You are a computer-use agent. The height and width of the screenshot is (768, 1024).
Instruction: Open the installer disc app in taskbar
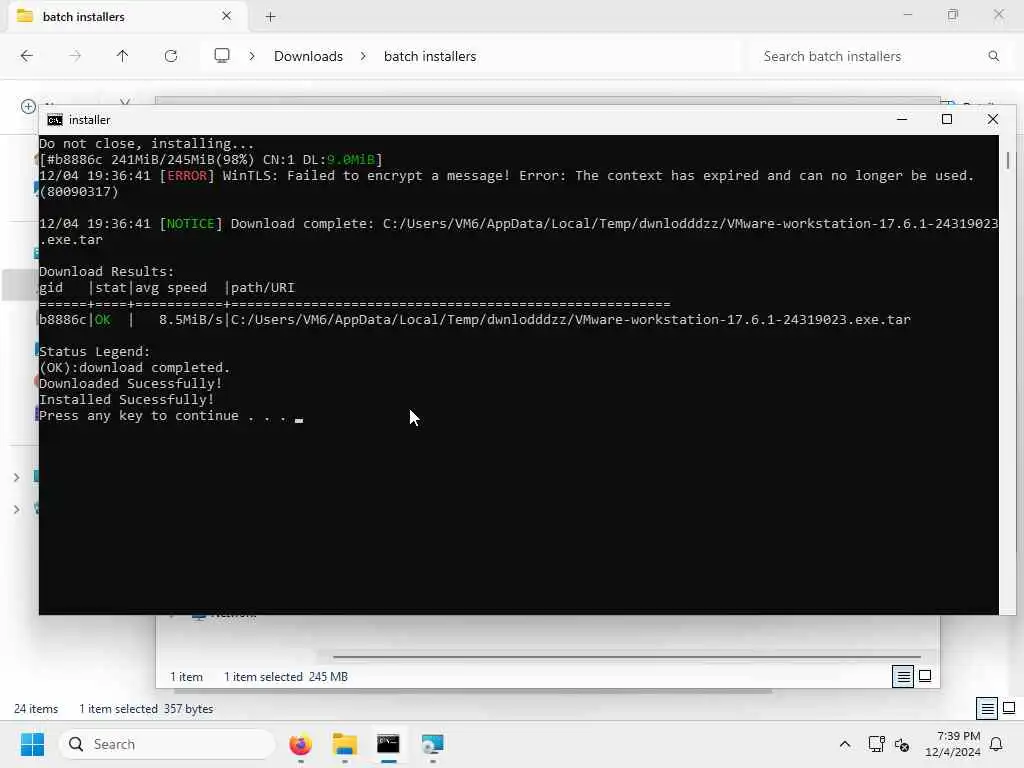click(x=432, y=744)
